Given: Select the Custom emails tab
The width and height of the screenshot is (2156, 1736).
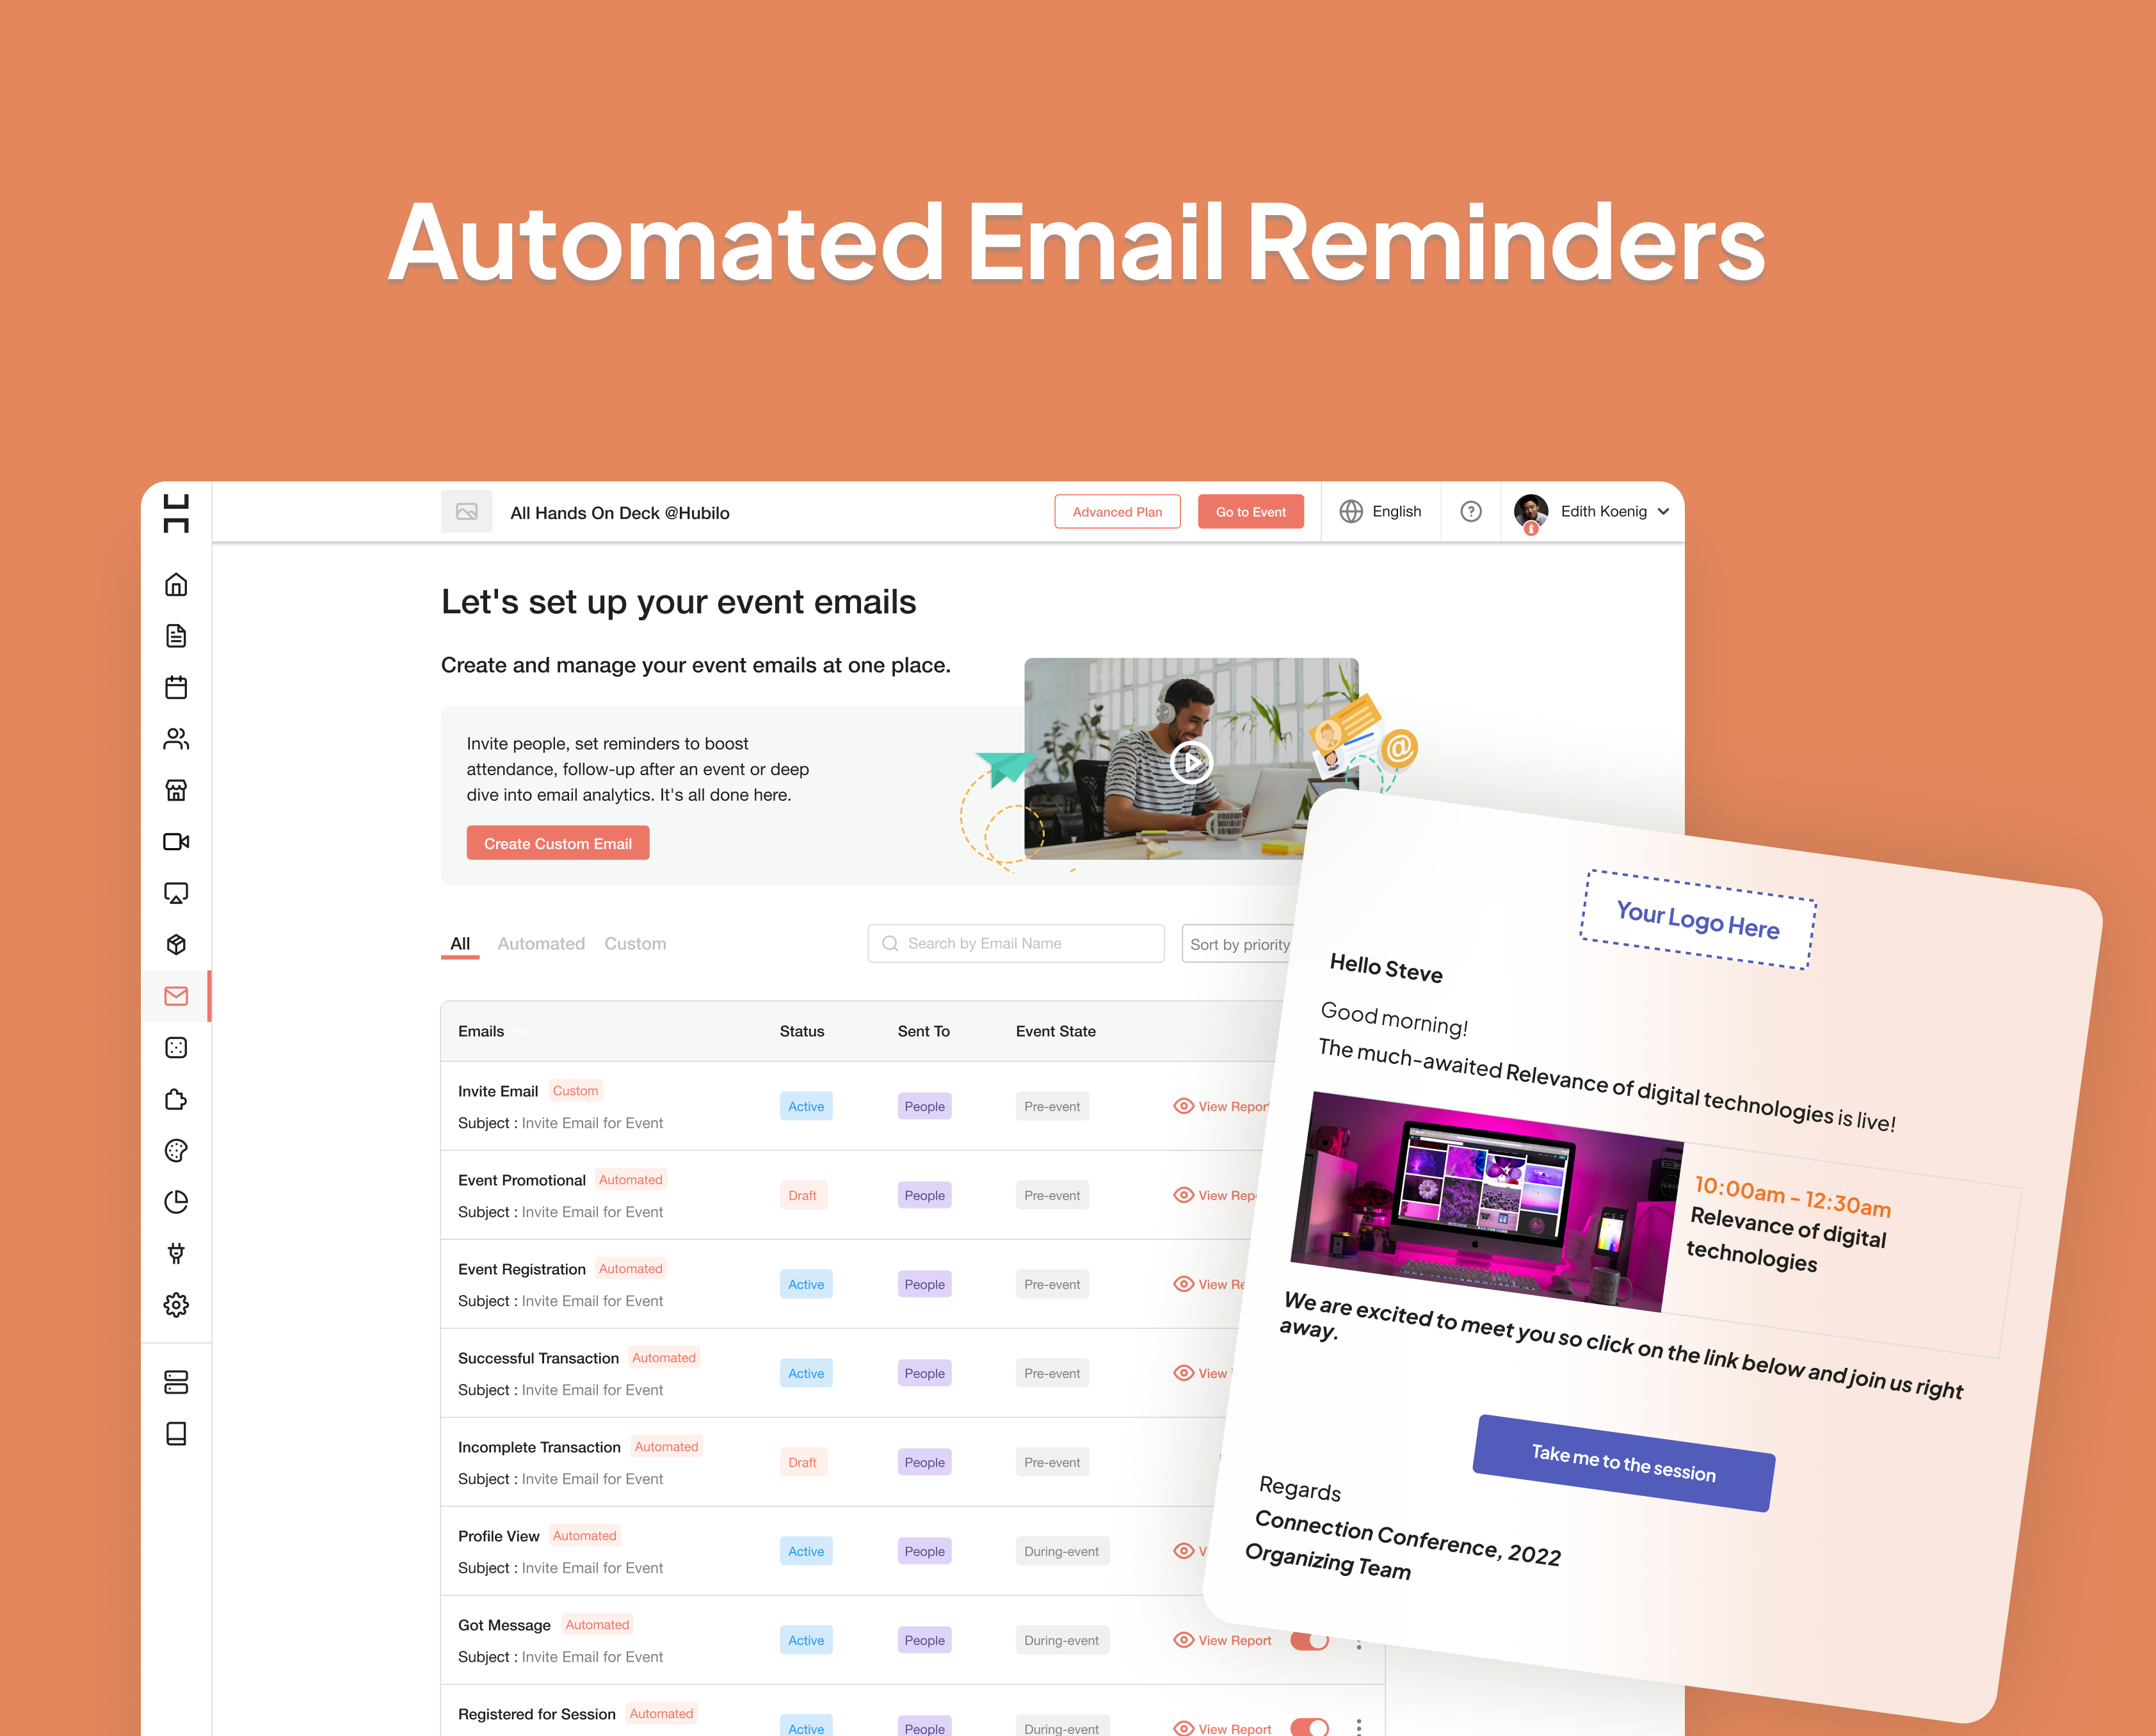Looking at the screenshot, I should click(636, 942).
